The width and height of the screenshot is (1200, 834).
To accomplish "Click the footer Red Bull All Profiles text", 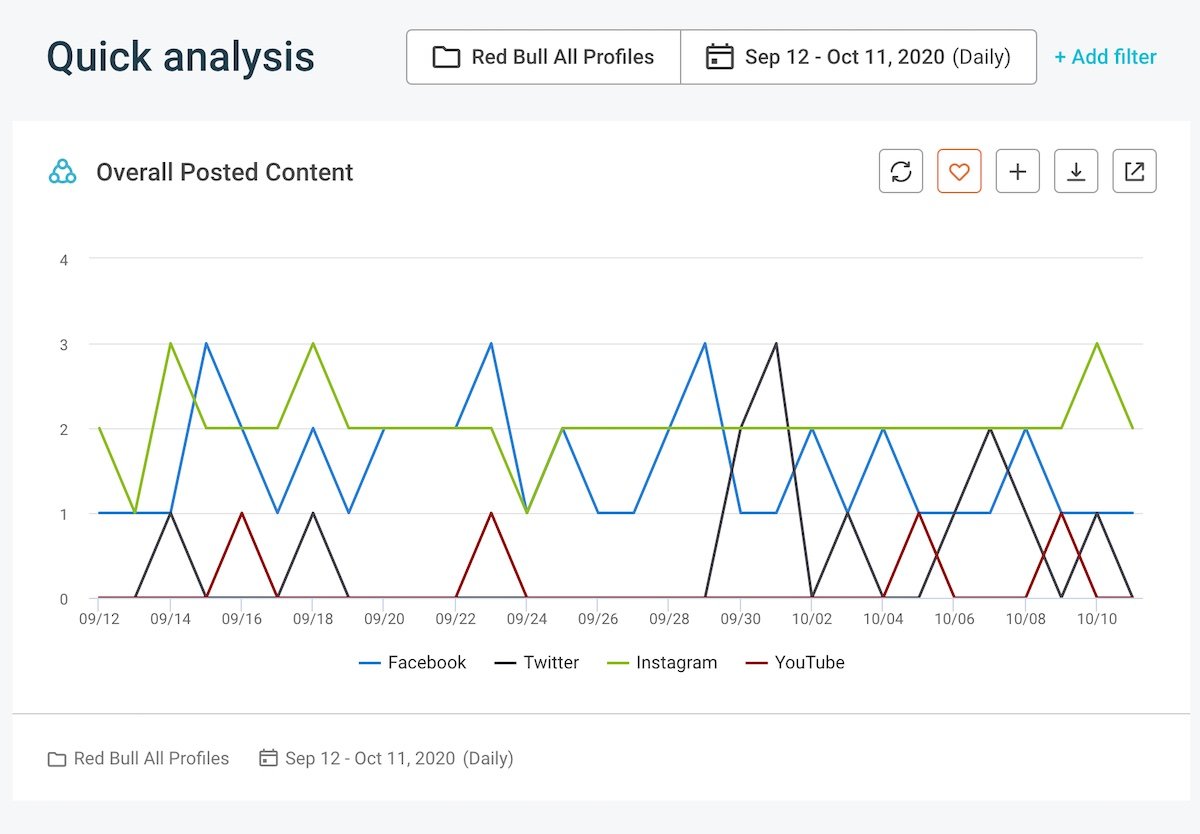I will (151, 758).
